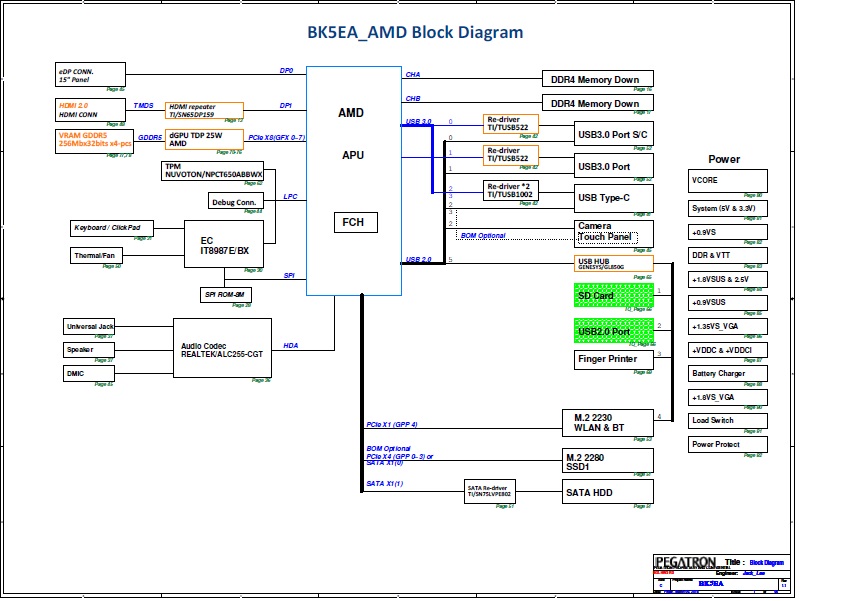Click the BK5EA_AMD Block Diagram title
Image resolution: width=851 pixels, height=601 pixels.
[x=415, y=32]
